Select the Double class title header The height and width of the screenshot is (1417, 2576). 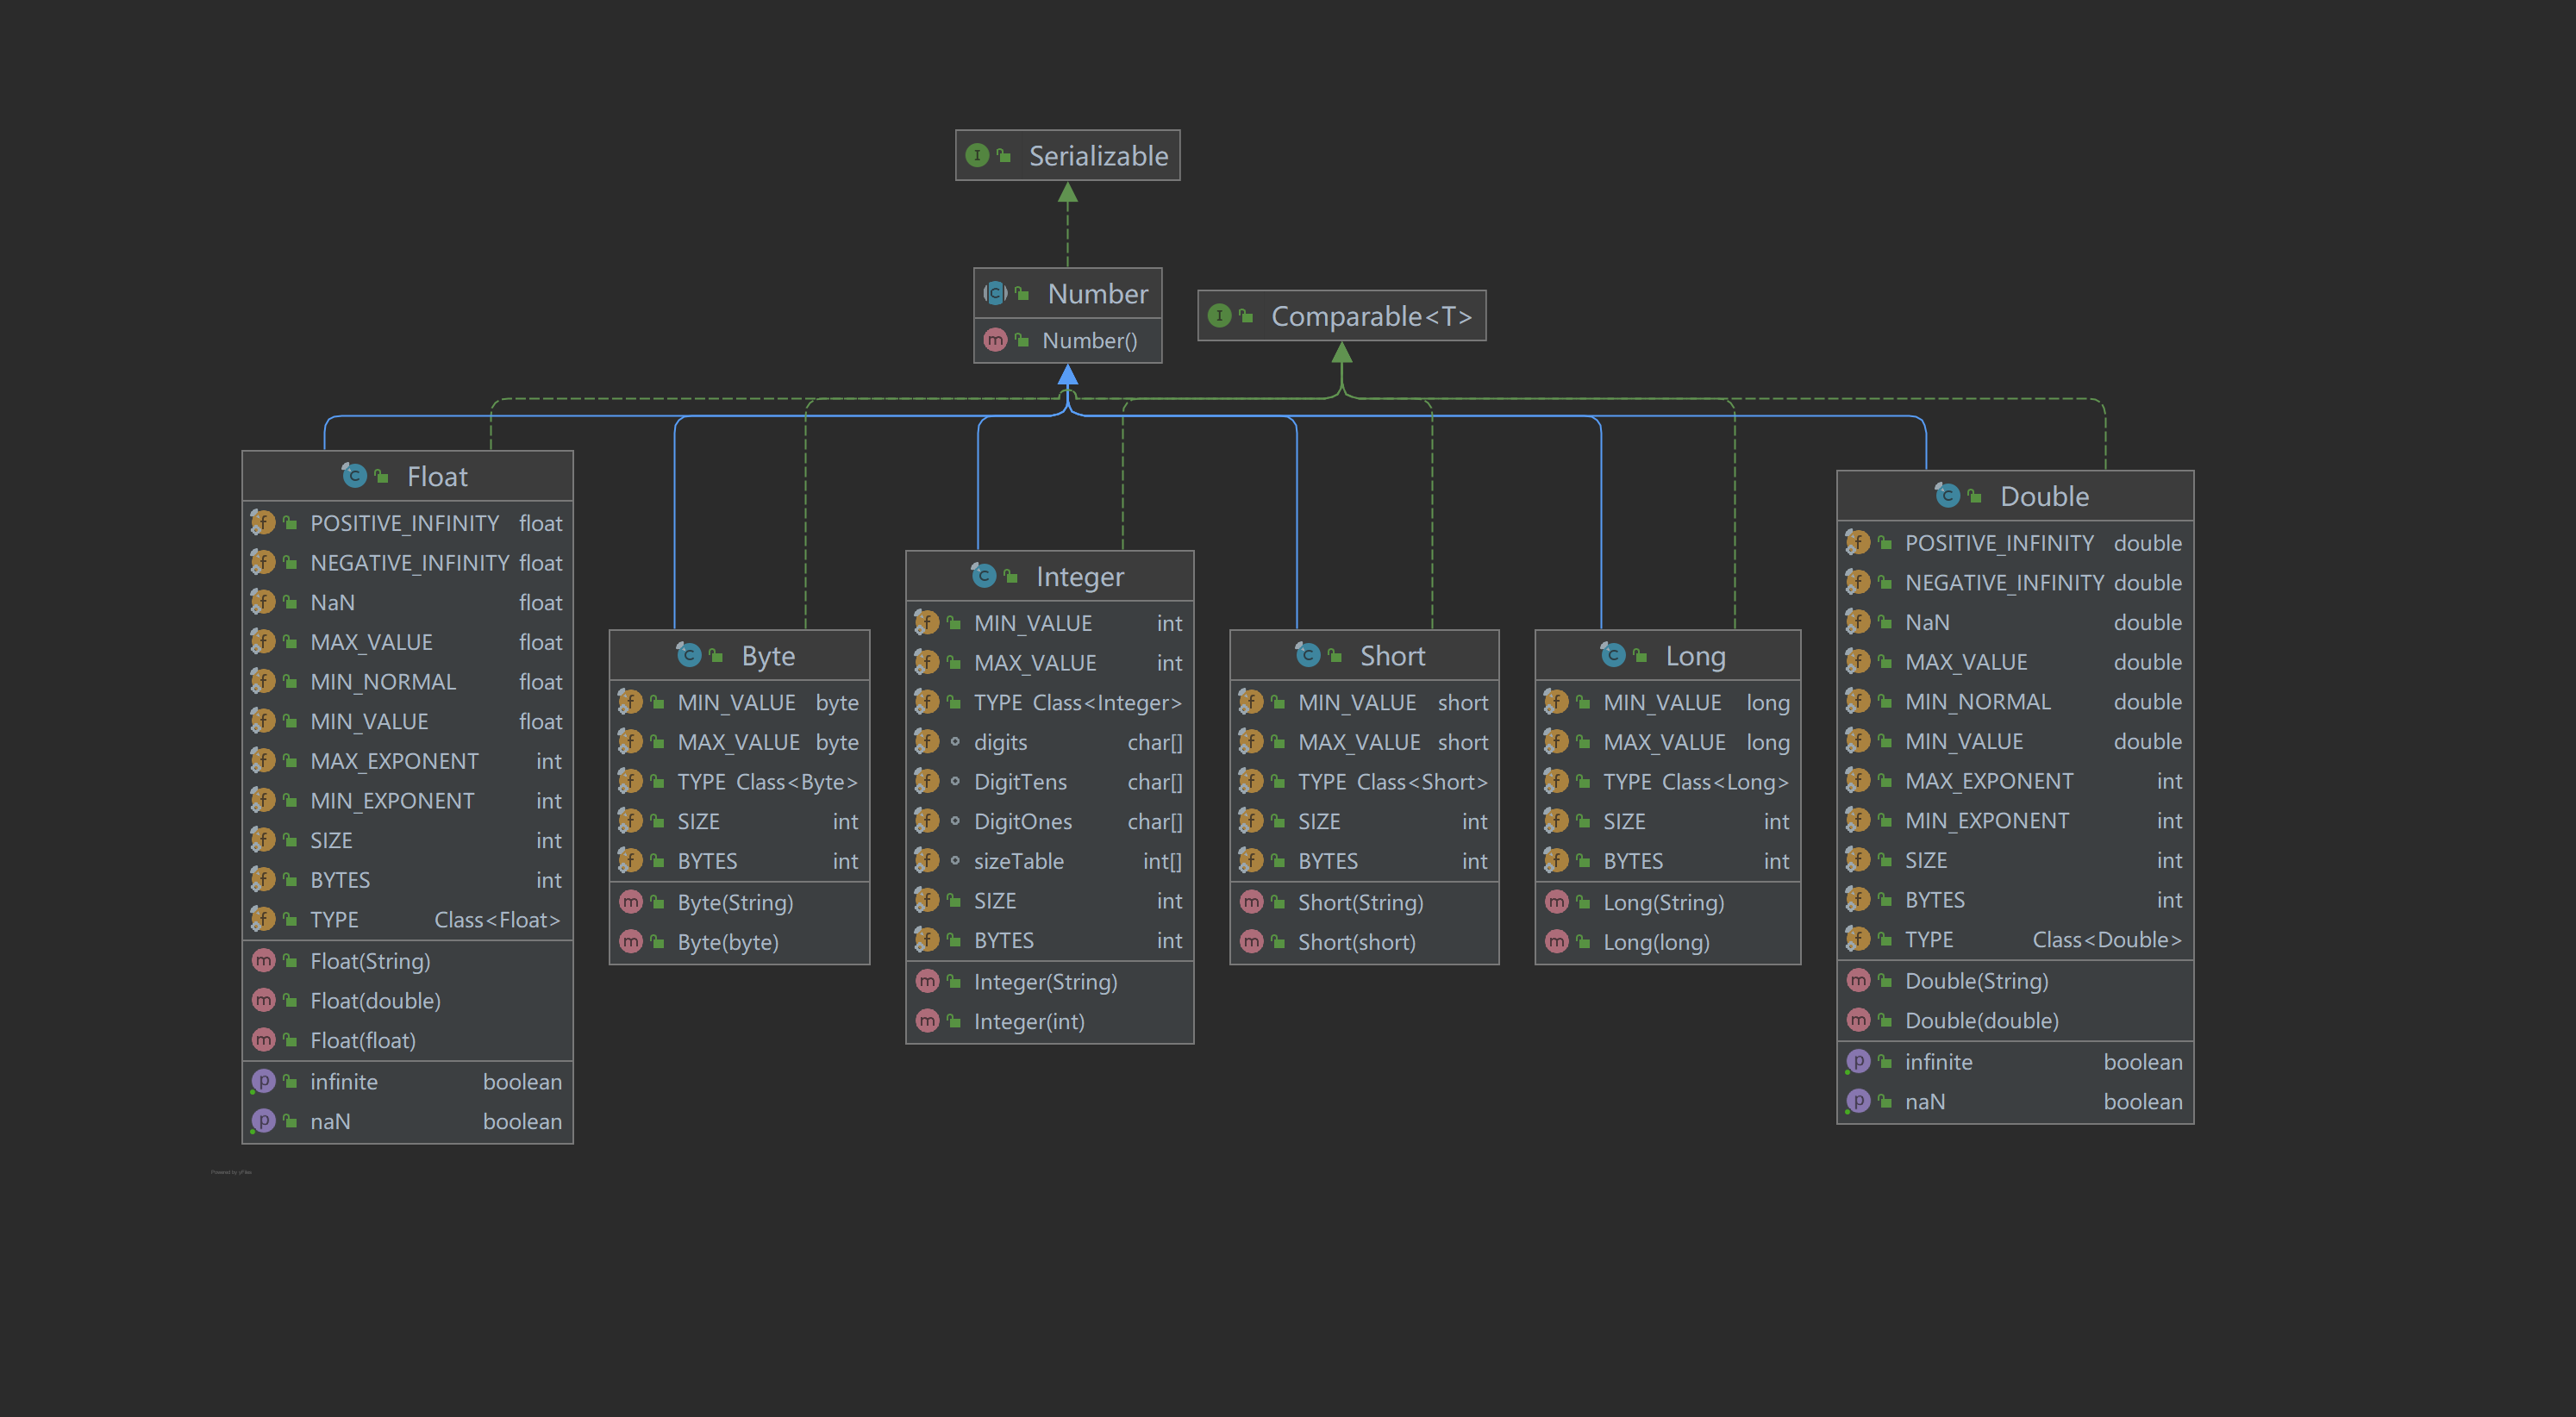[2043, 496]
